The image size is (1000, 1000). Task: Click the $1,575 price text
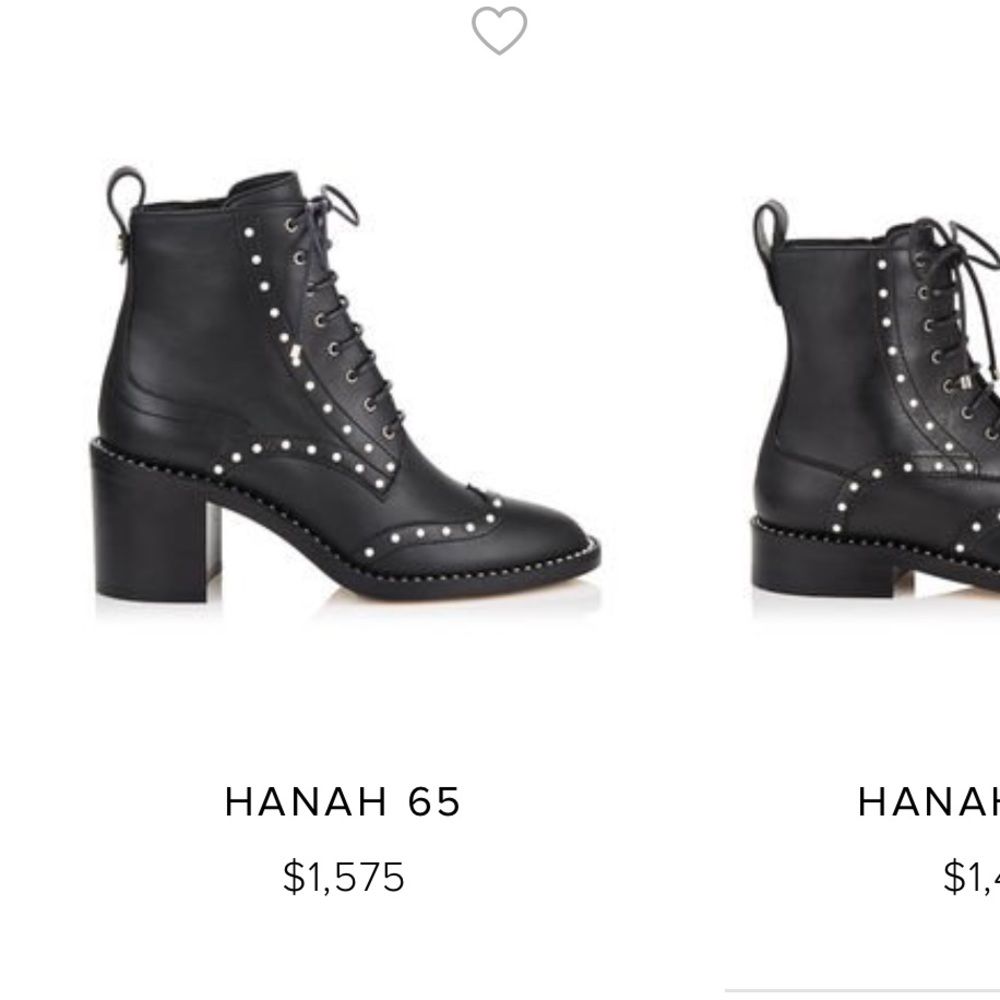coord(343,877)
